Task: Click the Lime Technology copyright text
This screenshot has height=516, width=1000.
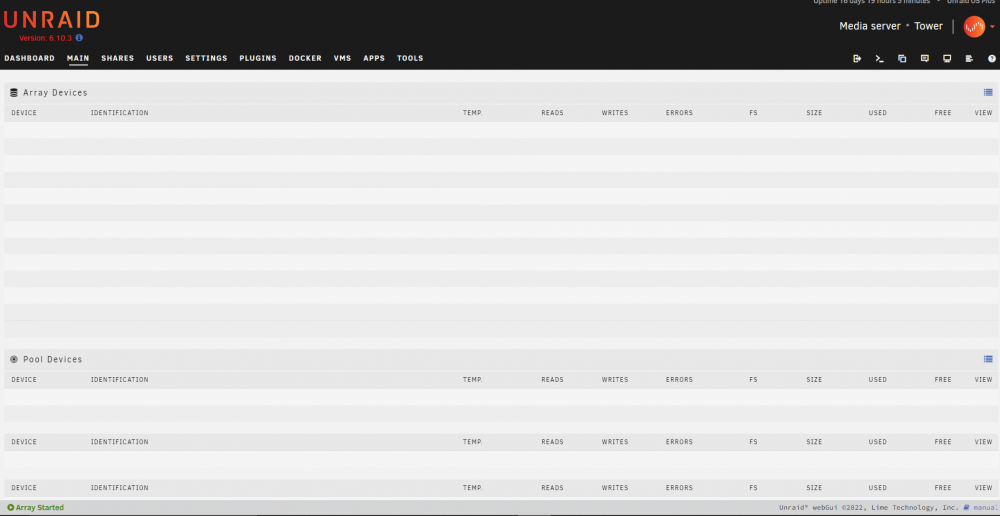Action: [869, 508]
